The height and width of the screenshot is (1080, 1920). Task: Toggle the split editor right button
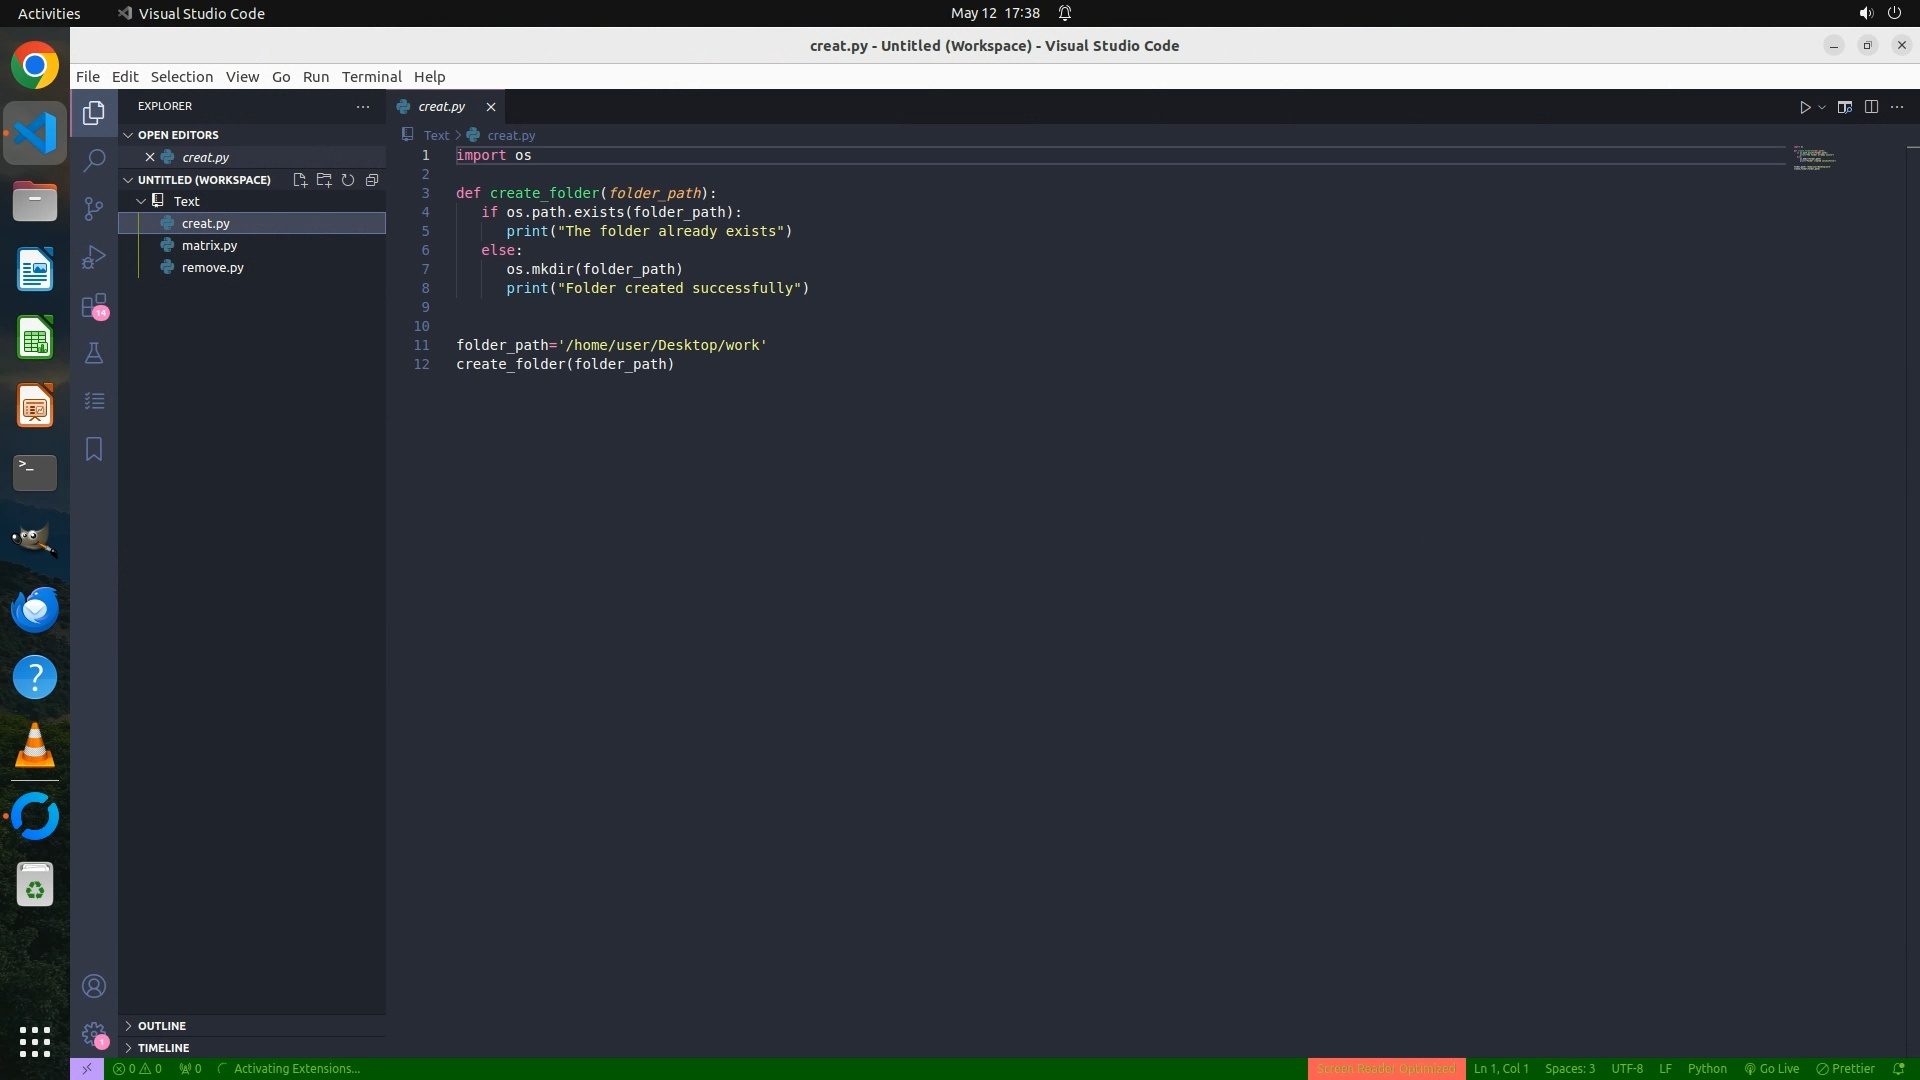(1871, 107)
